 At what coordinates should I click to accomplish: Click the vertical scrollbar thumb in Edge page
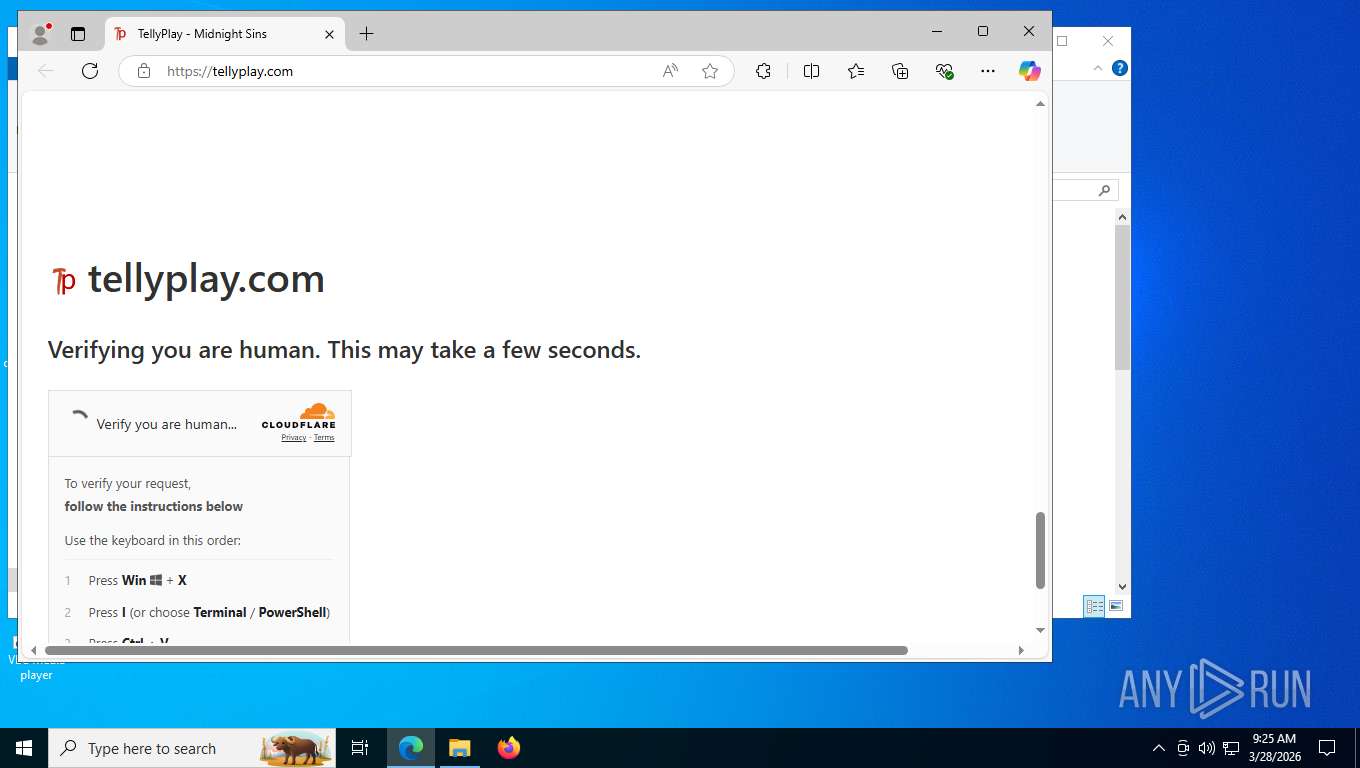pyautogui.click(x=1040, y=550)
